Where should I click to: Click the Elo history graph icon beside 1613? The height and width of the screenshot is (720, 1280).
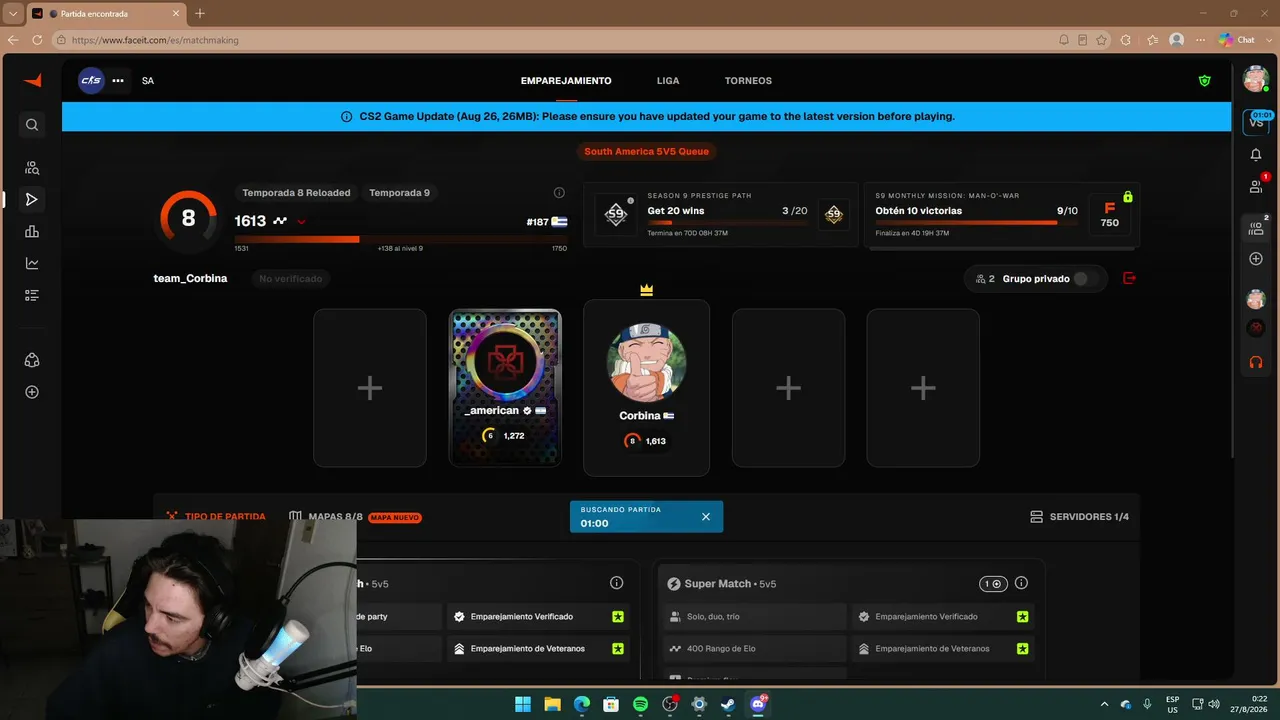pos(280,221)
